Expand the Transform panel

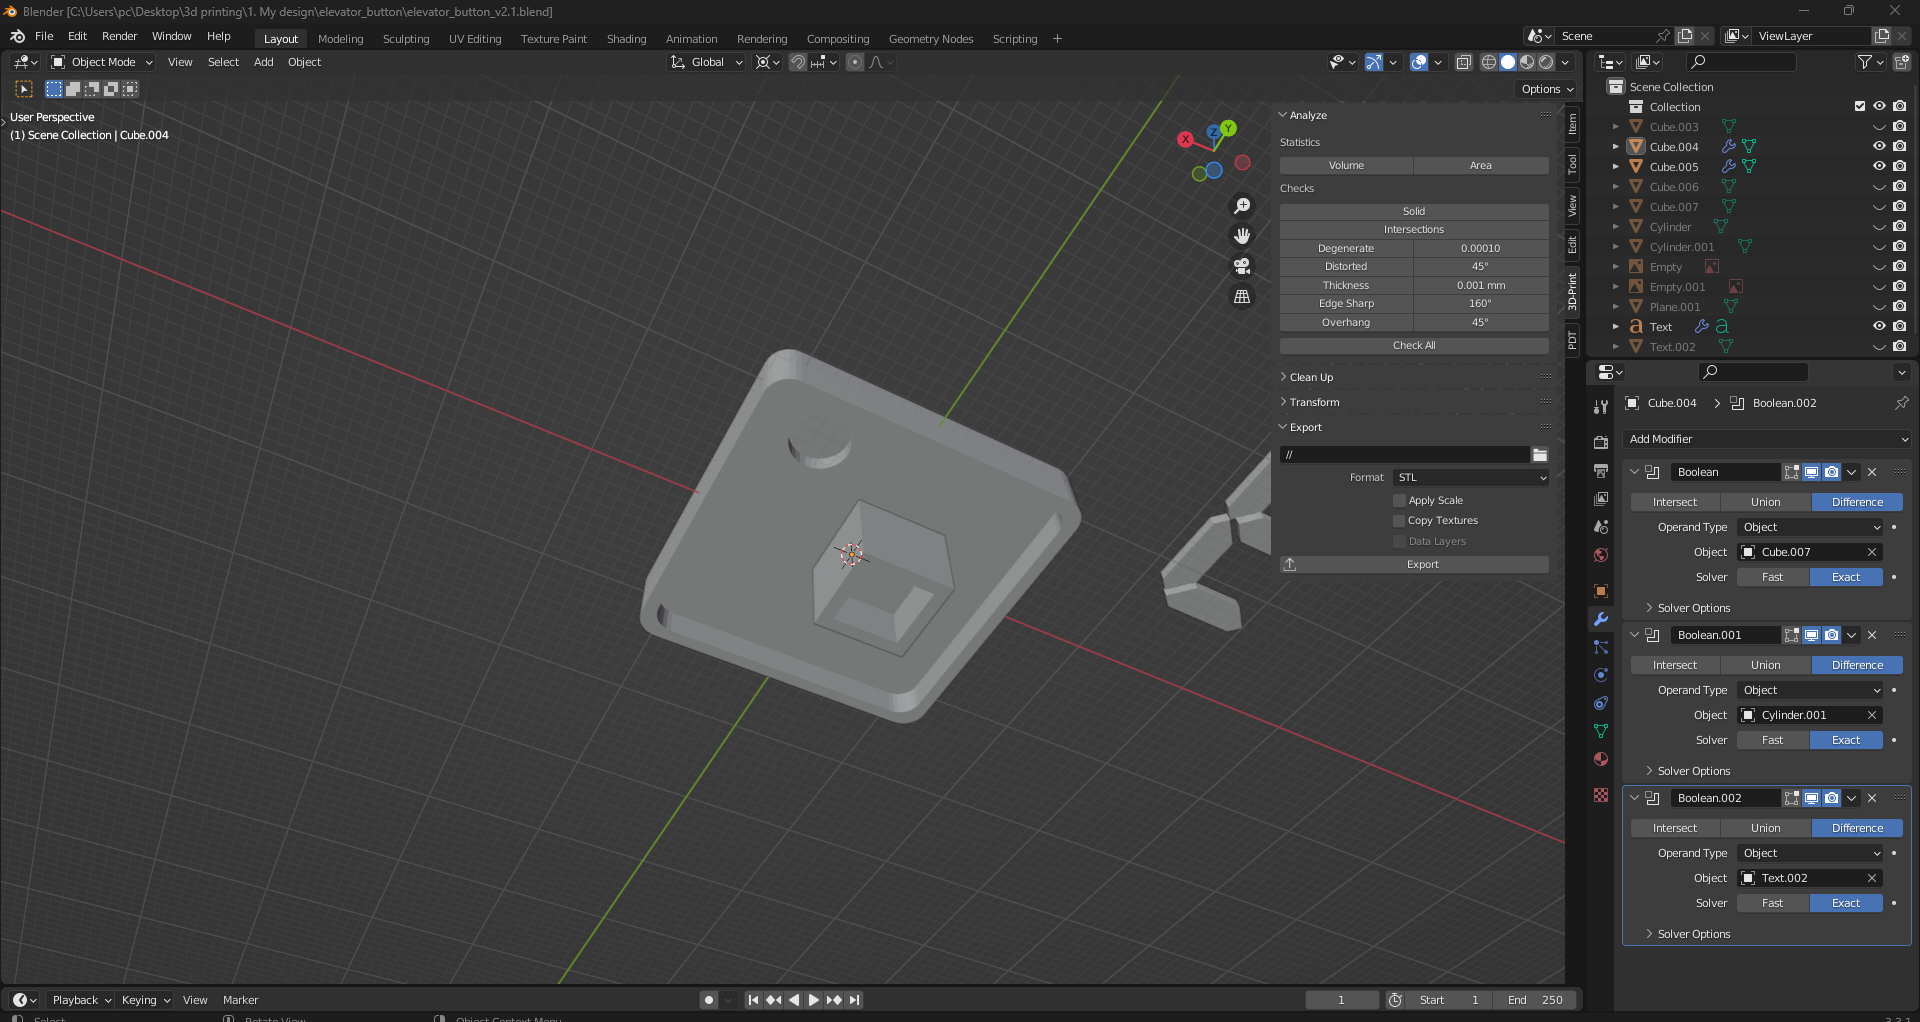(1314, 402)
